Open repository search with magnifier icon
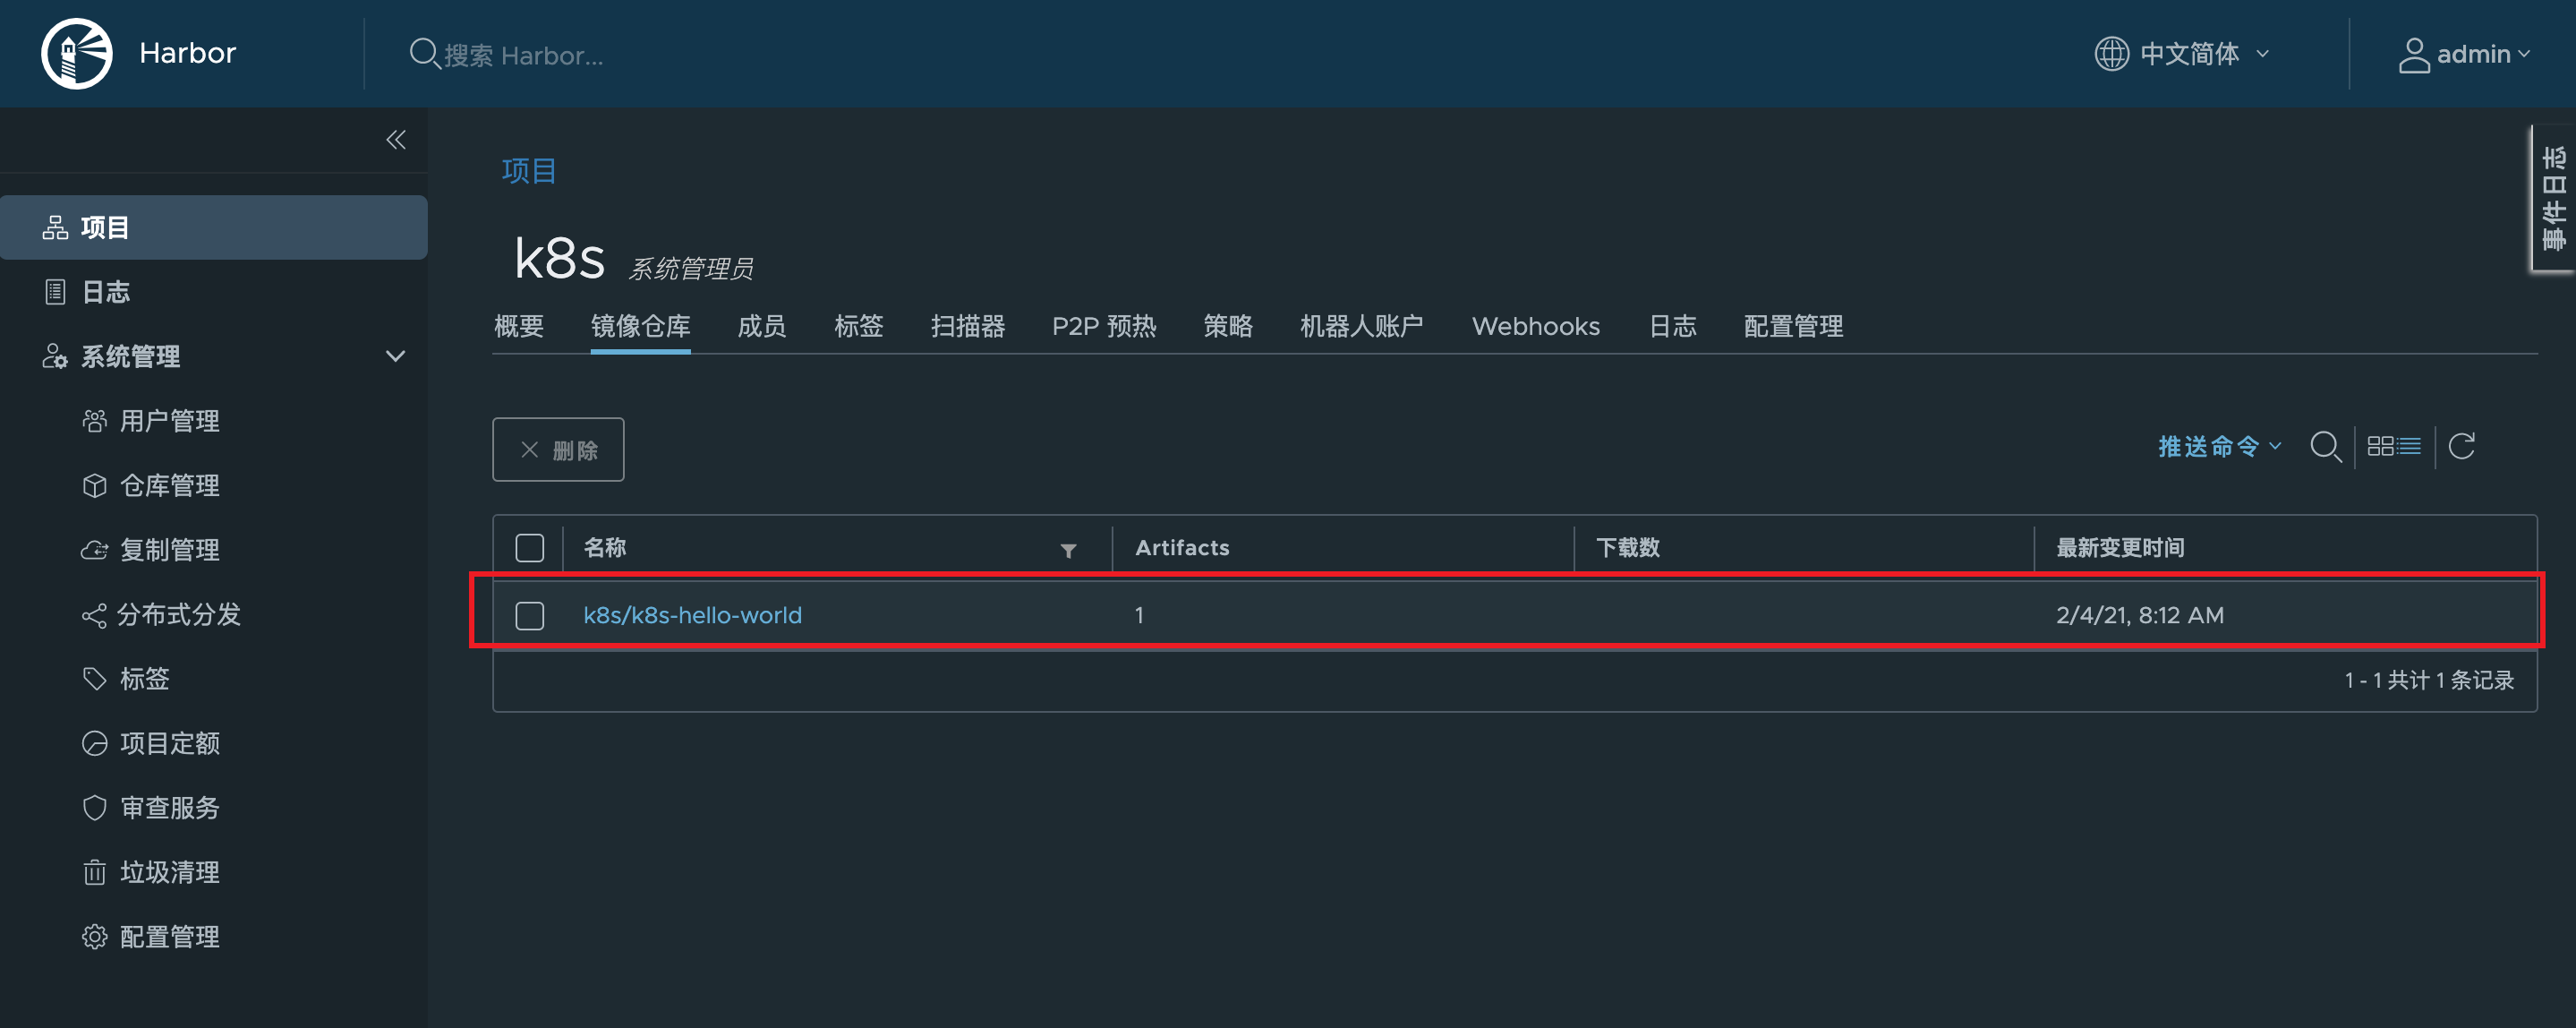 pos(2325,446)
